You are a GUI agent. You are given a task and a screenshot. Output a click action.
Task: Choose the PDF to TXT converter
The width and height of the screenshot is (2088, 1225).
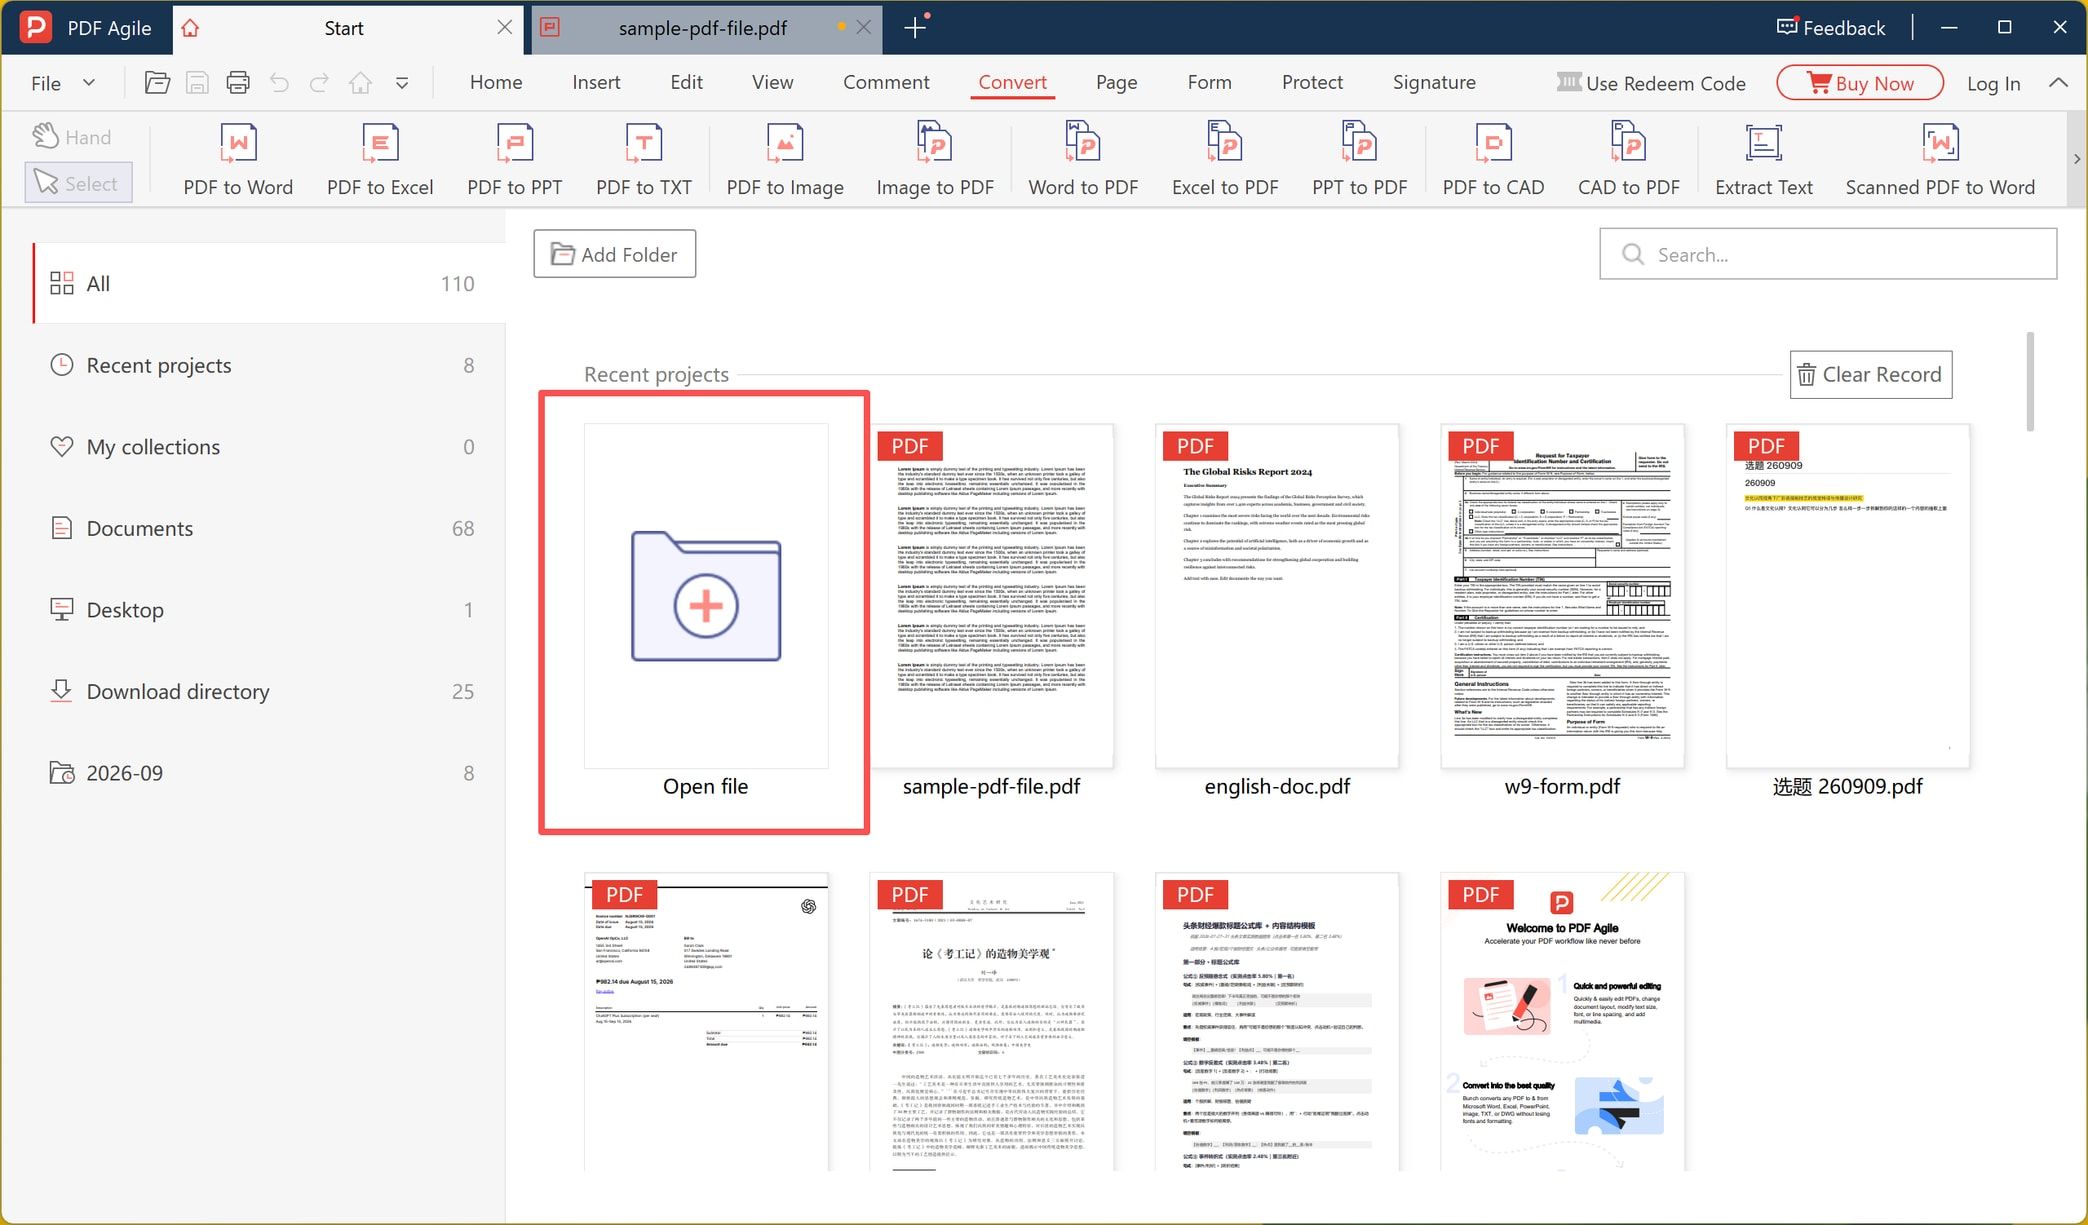tap(644, 160)
